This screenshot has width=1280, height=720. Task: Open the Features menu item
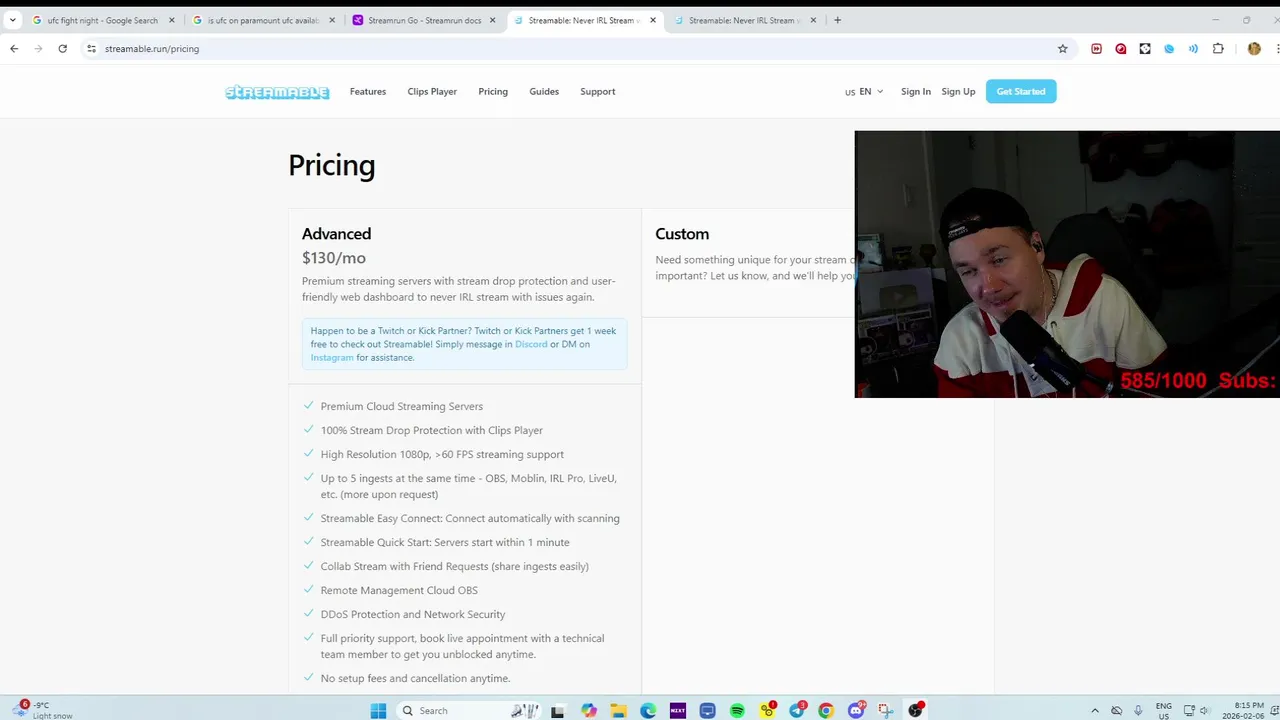click(368, 92)
